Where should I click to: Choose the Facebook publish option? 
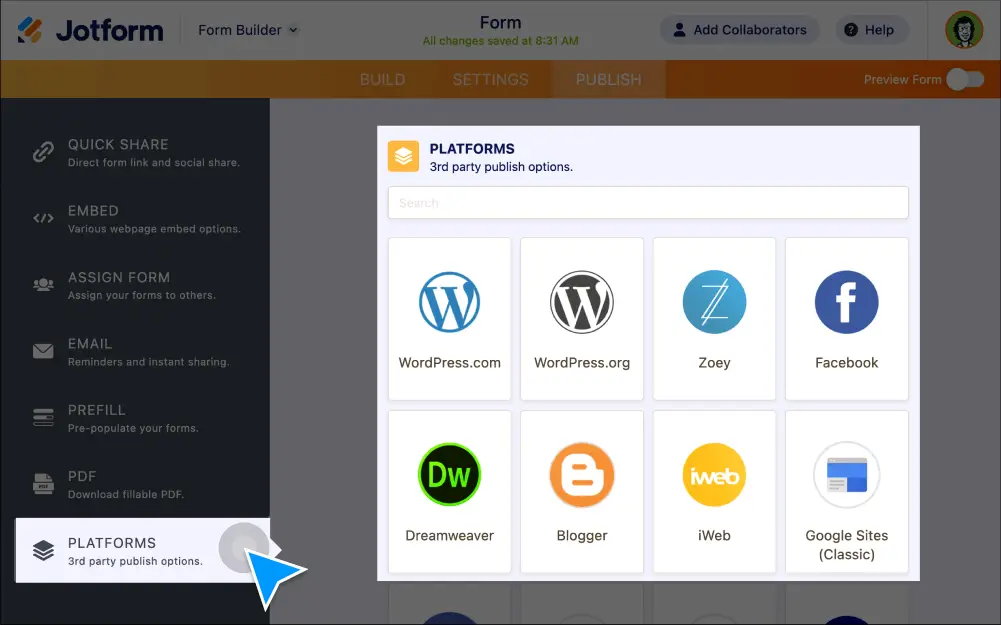click(846, 303)
